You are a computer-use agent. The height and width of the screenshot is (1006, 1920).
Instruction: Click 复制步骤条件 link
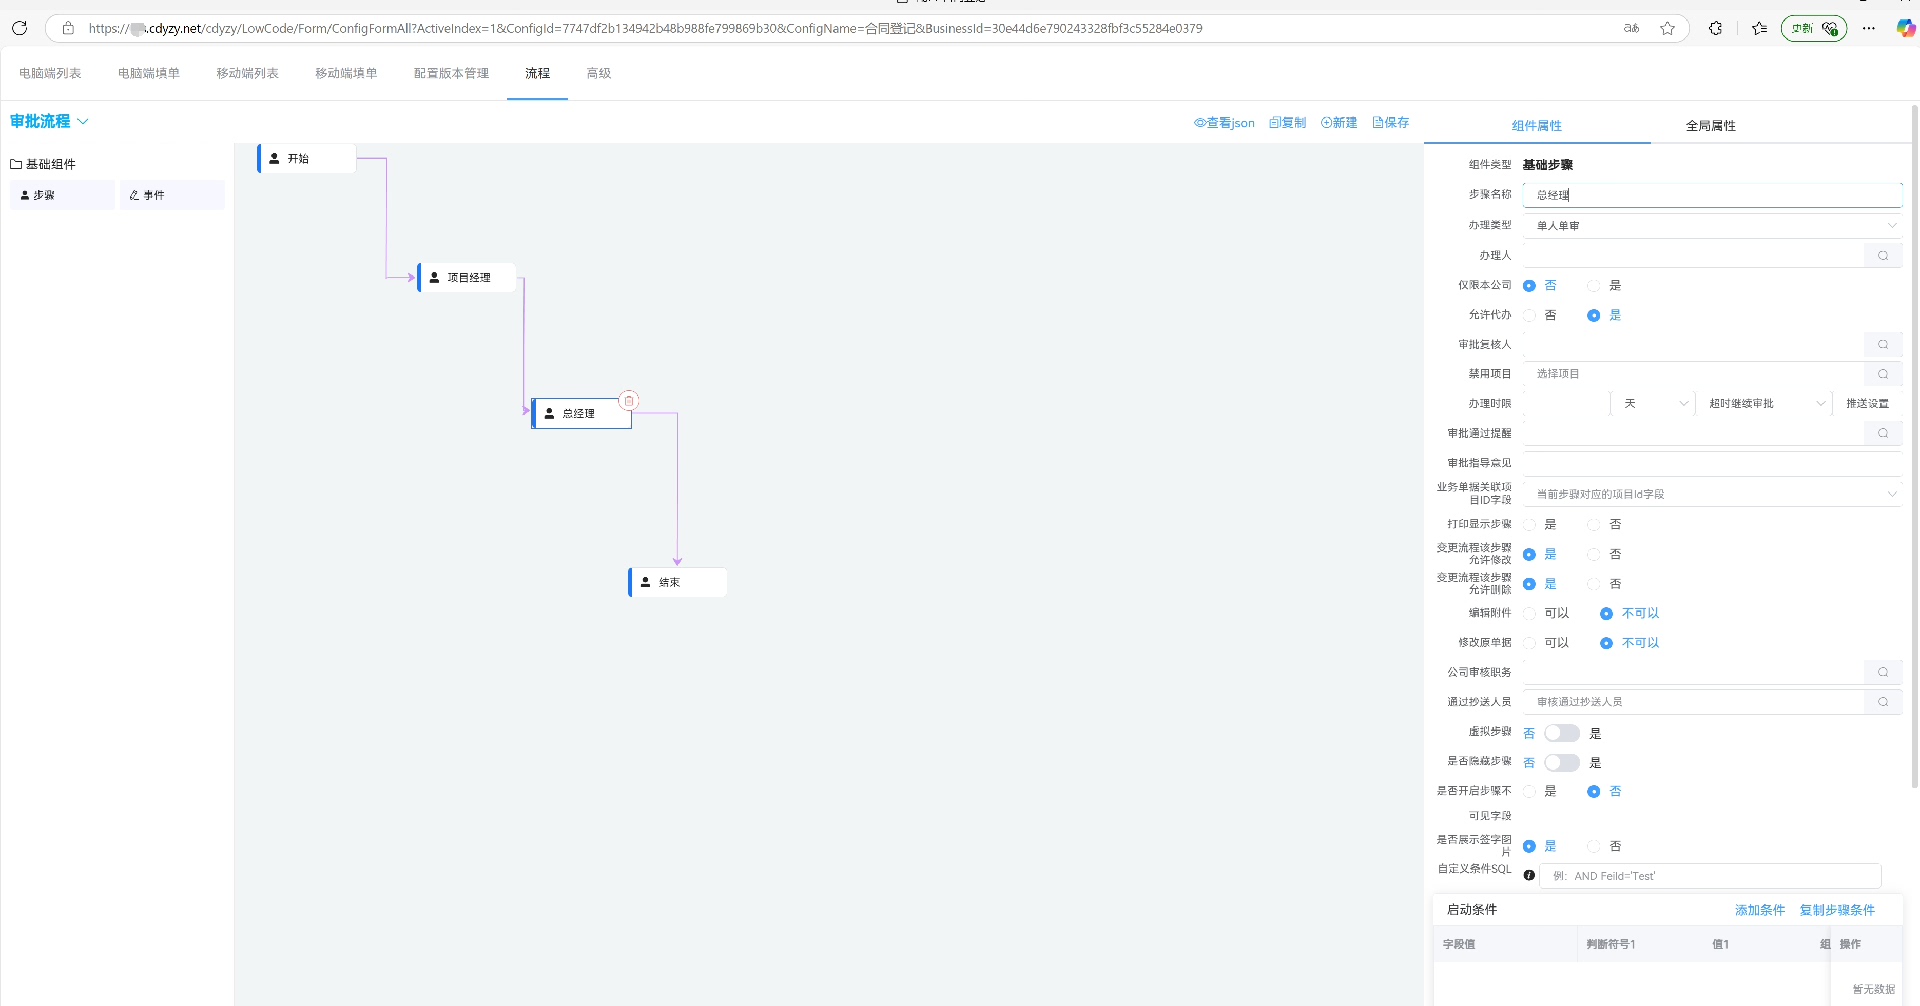(x=1837, y=910)
